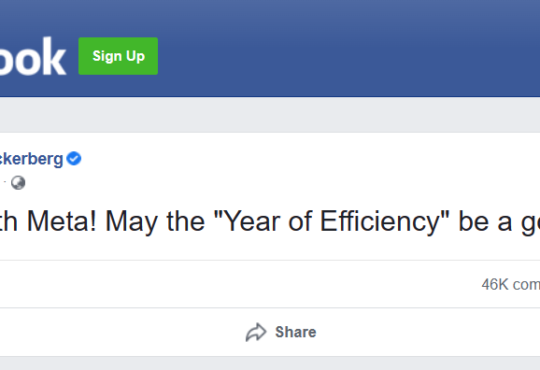Click the blue verified checkmark badge
Viewport: 540px width, 370px height.
tap(74, 159)
